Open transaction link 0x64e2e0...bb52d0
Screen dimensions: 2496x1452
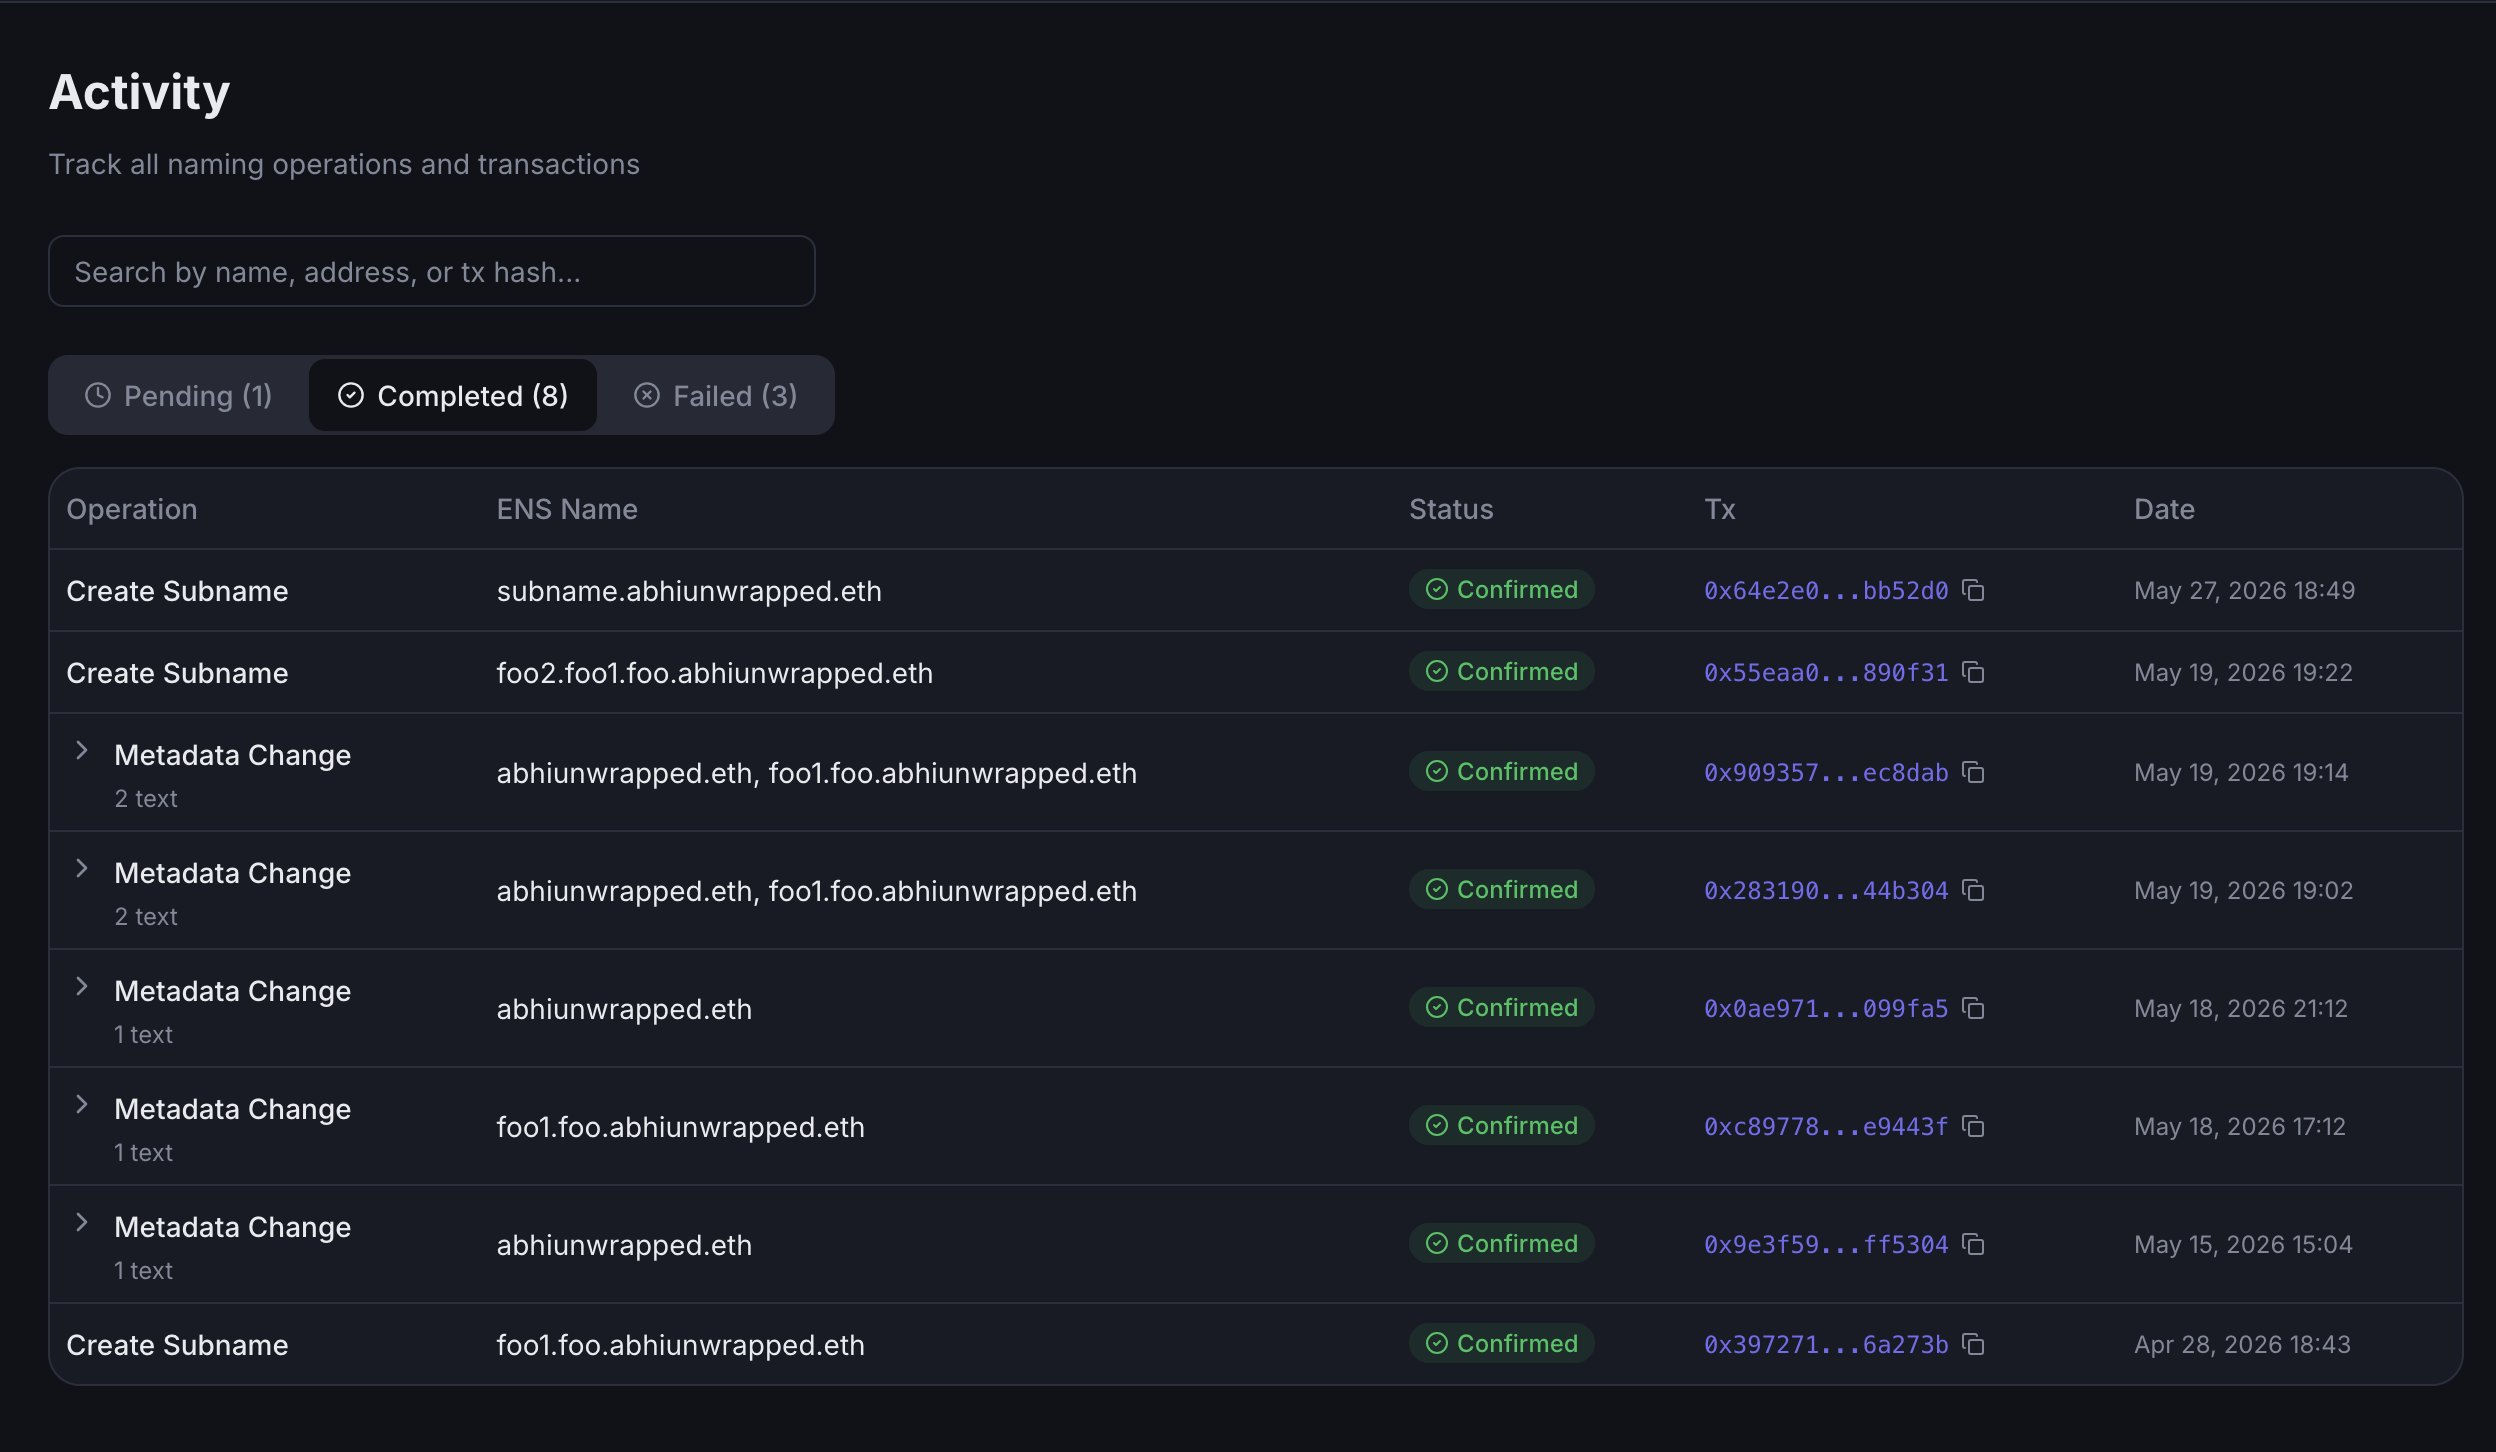tap(1826, 591)
